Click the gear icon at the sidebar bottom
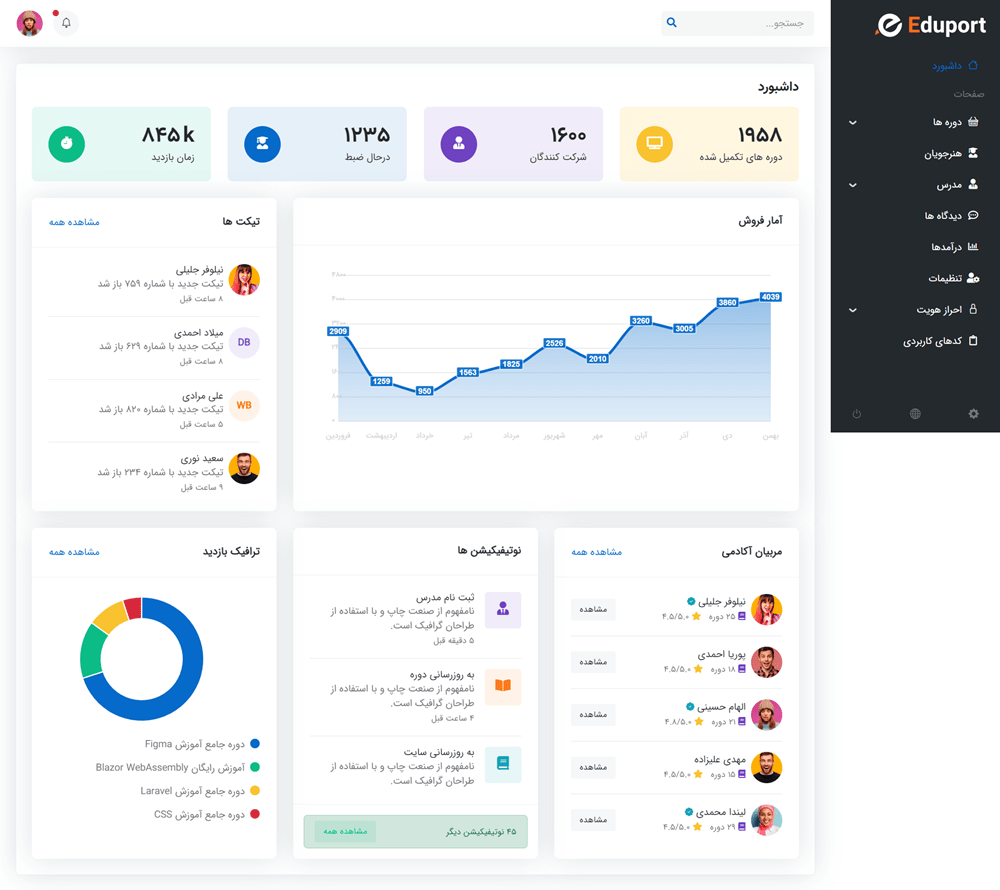Viewport: 1000px width, 890px height. coord(974,414)
